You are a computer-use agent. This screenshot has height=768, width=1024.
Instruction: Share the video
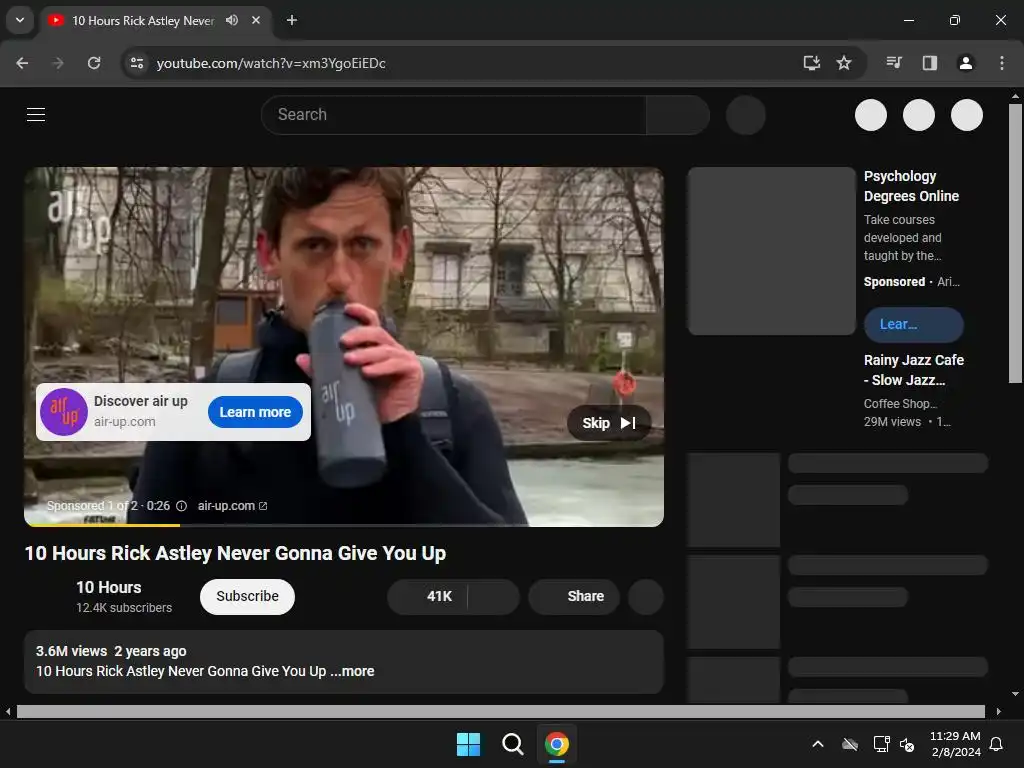[x=574, y=596]
